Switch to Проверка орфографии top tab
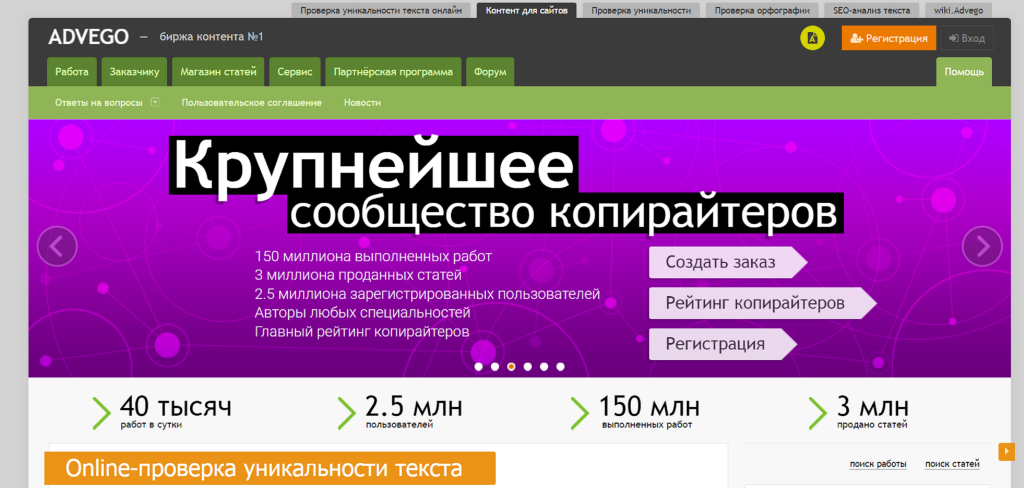The image size is (1024, 488). [x=762, y=10]
